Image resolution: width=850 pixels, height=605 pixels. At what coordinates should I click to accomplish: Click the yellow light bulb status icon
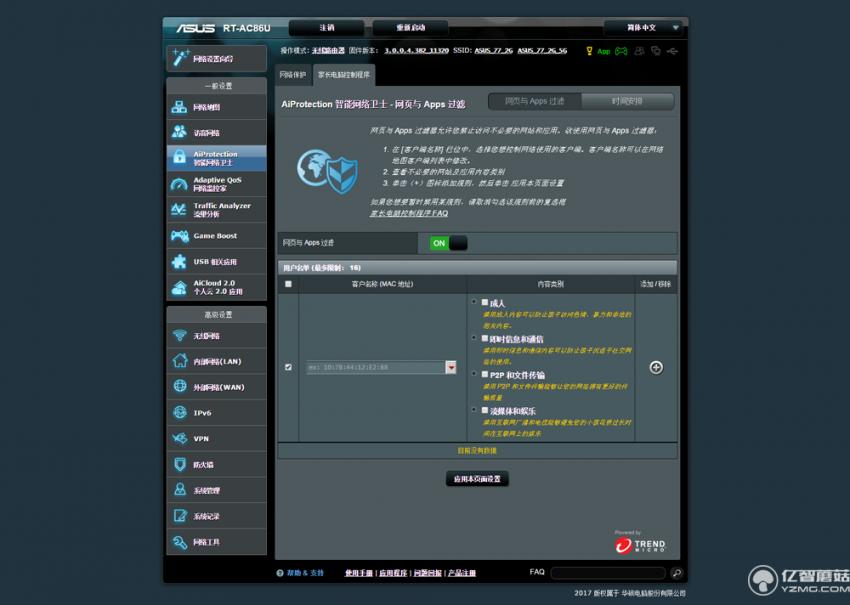click(589, 51)
